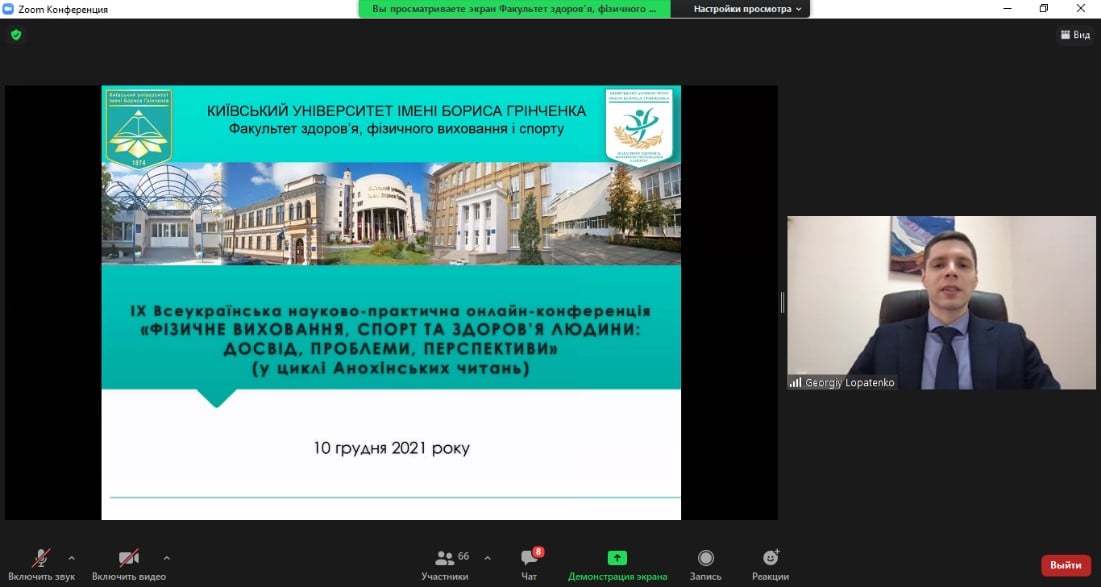Open the Чат chat panel

click(x=530, y=563)
